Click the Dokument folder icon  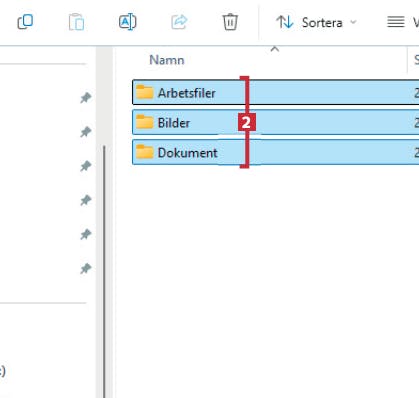pos(145,152)
